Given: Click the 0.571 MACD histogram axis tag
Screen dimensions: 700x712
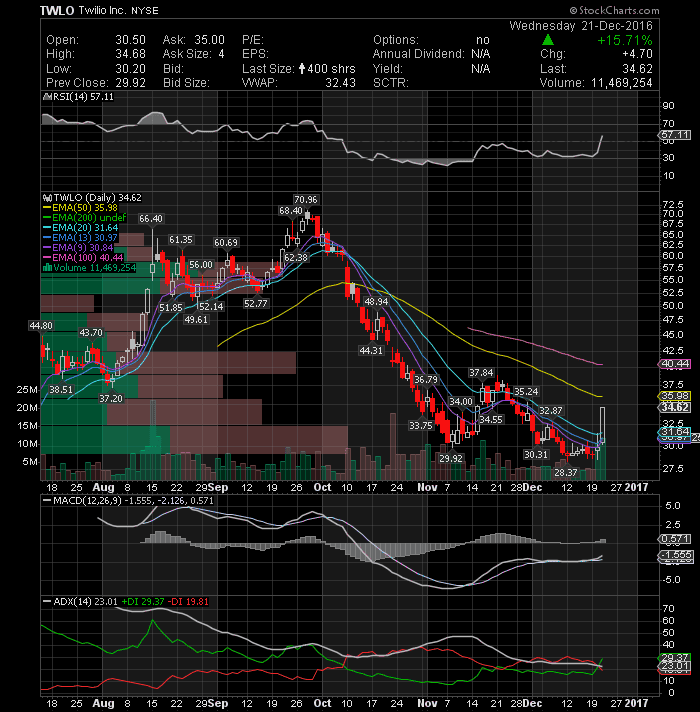Looking at the screenshot, I should pos(675,539).
